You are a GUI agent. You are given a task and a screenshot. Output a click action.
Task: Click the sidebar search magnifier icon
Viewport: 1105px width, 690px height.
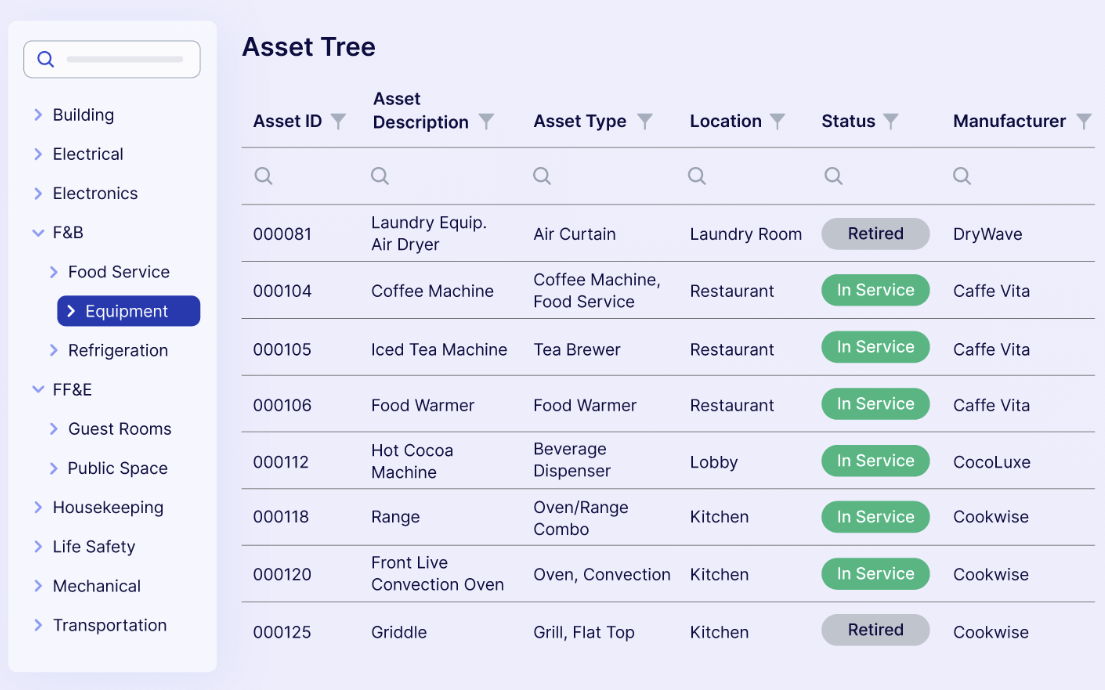(46, 59)
